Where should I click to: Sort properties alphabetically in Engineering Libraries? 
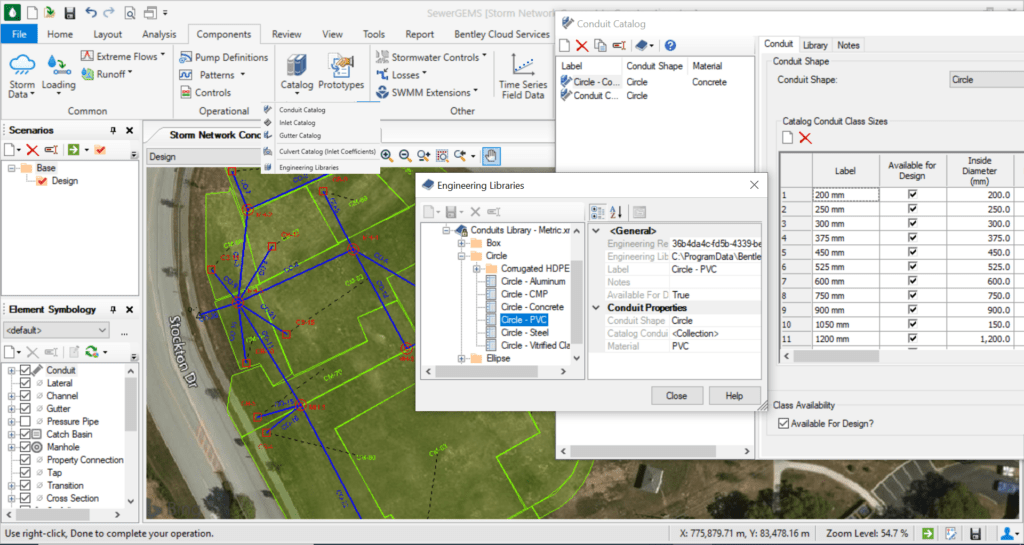coord(616,212)
